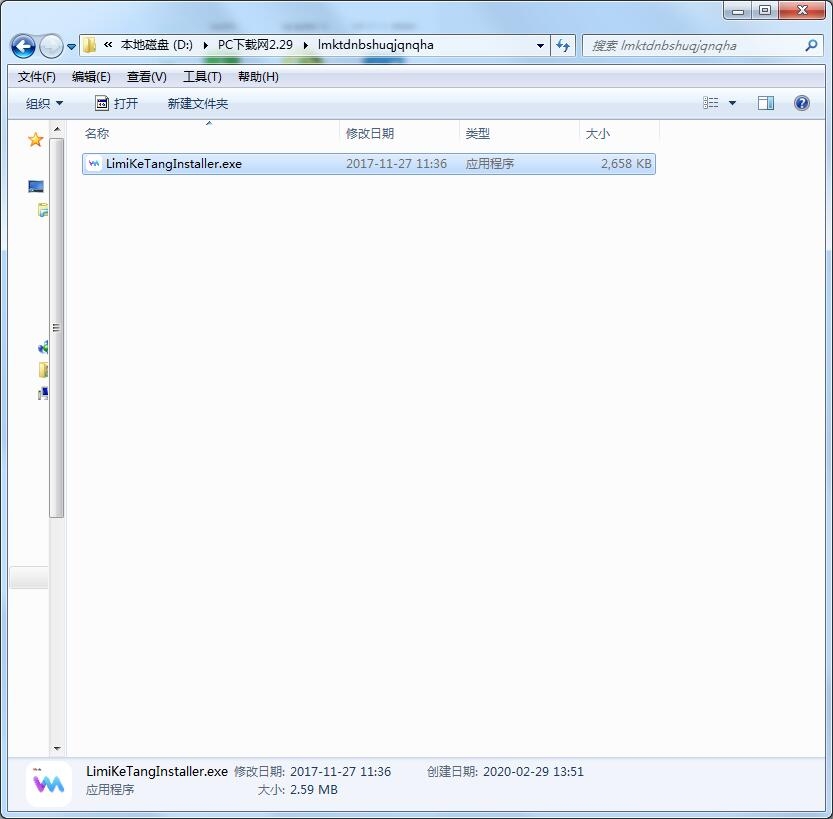Image resolution: width=833 pixels, height=819 pixels.
Task: Open the 组织 dropdown
Action: click(44, 104)
